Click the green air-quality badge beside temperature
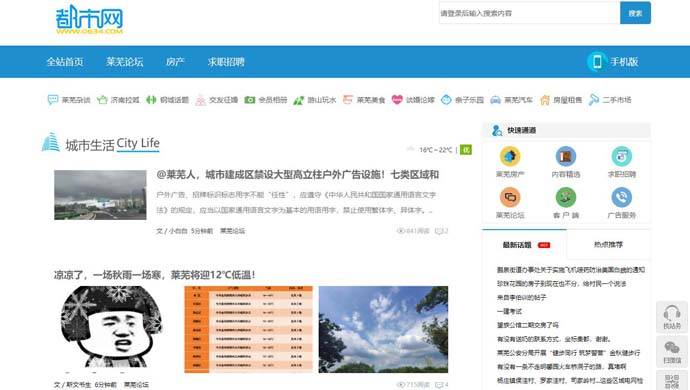The image size is (690, 390). (466, 150)
